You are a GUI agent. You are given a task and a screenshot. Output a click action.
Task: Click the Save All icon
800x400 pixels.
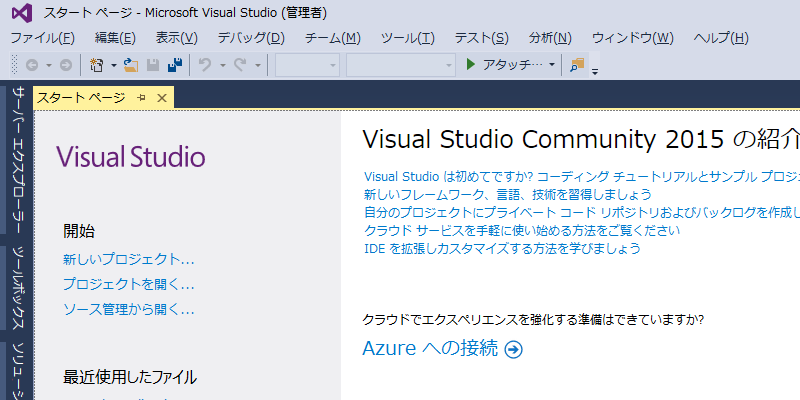(x=176, y=65)
